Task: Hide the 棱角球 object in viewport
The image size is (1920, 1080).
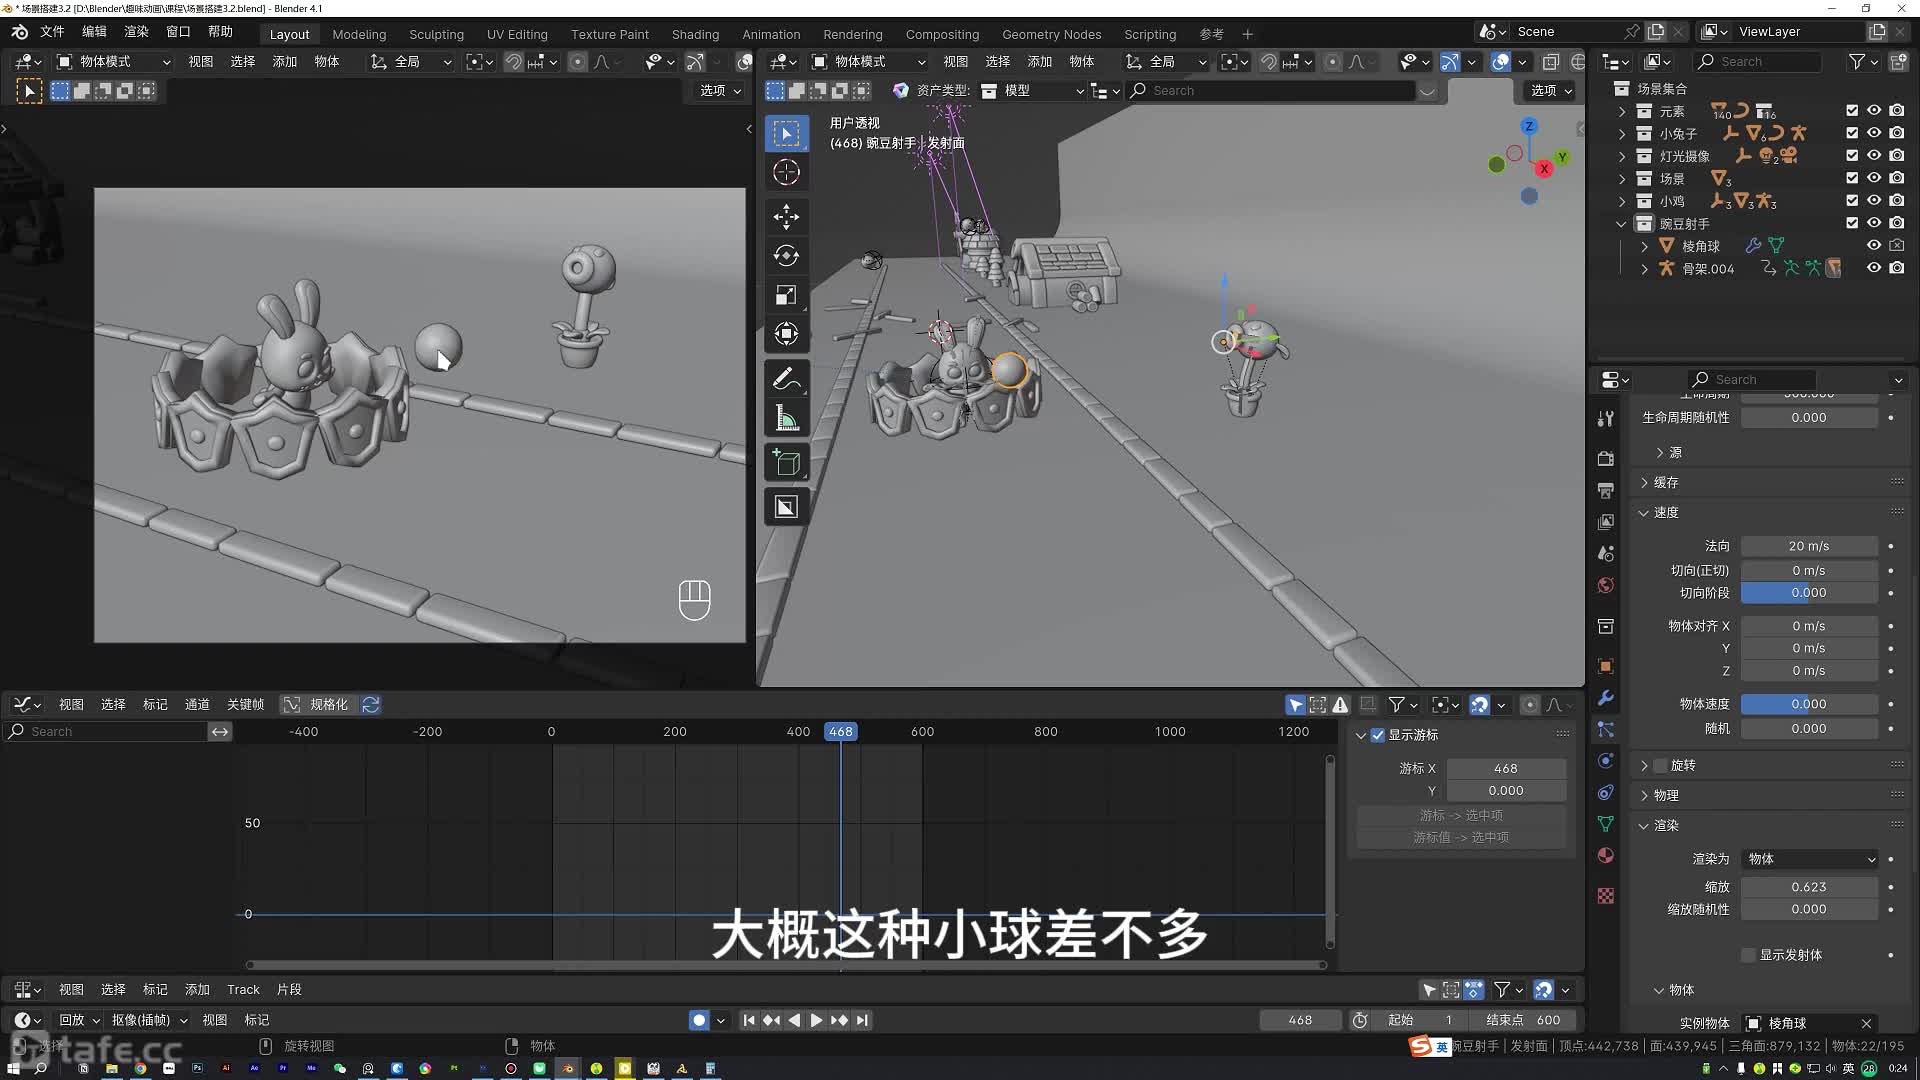Action: pos(1874,245)
